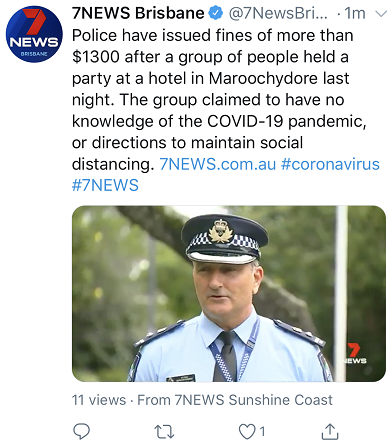Open the share tweet icon
388x446 pixels.
point(330,431)
